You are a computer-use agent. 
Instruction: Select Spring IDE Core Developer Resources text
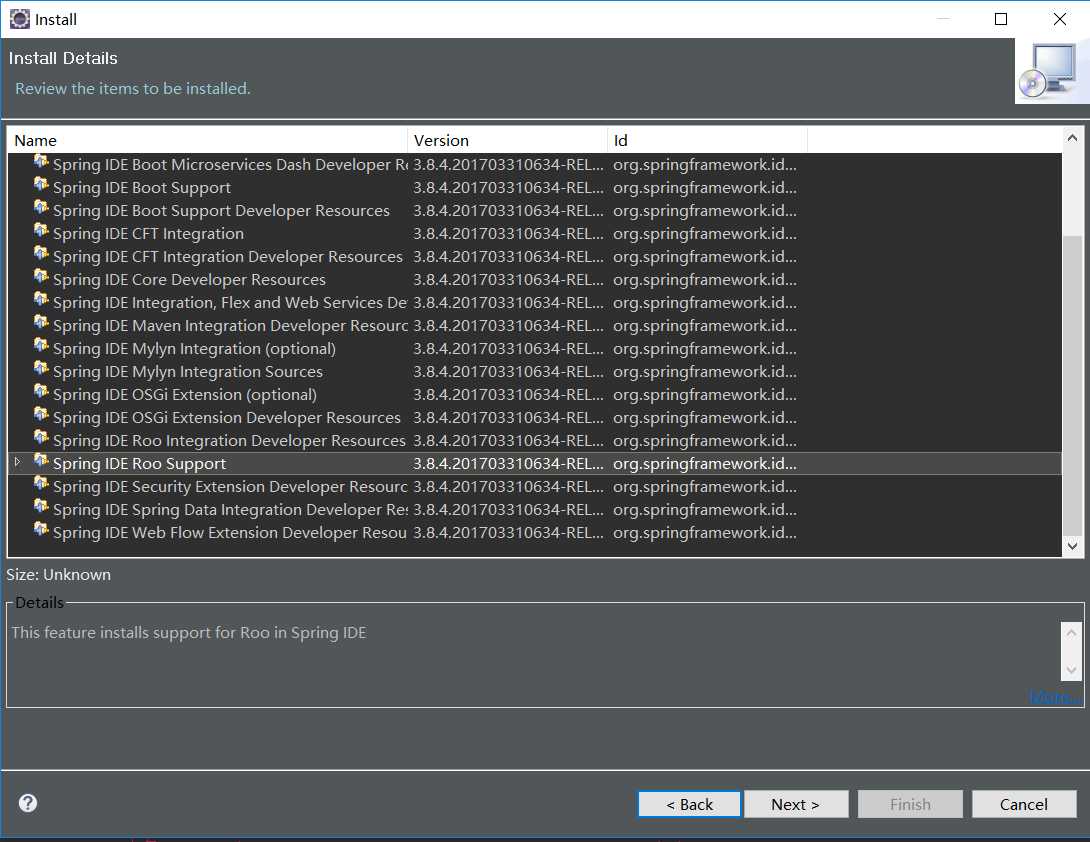click(189, 280)
